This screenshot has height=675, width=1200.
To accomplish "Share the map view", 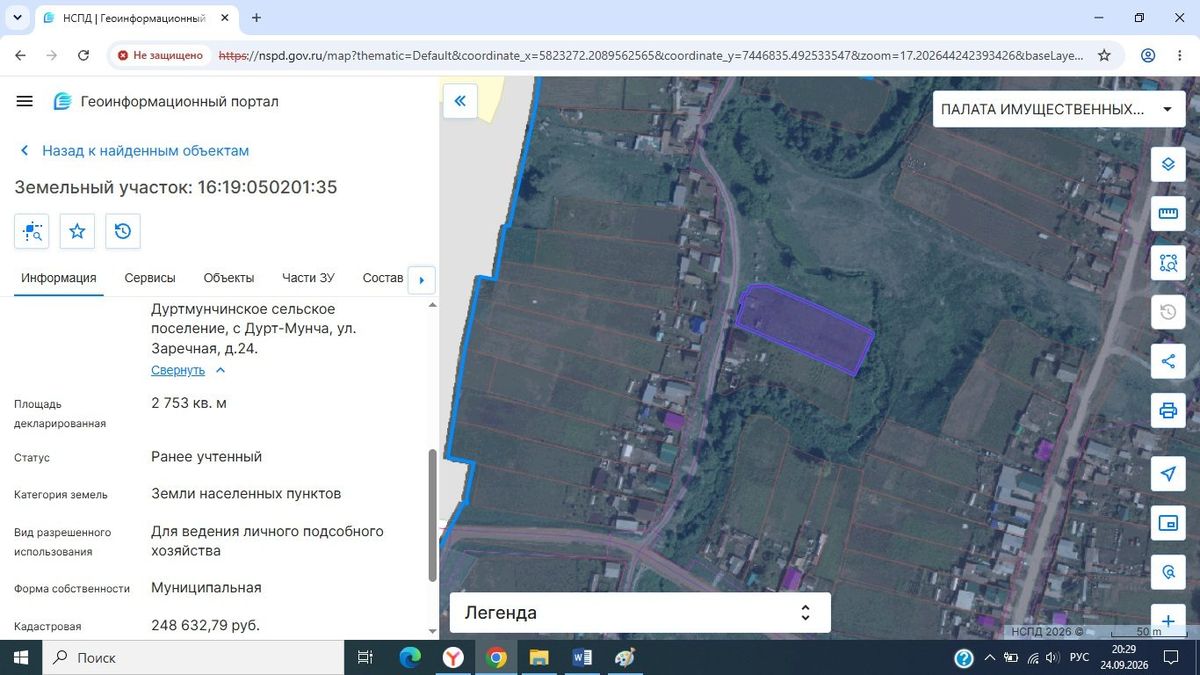I will [1168, 361].
